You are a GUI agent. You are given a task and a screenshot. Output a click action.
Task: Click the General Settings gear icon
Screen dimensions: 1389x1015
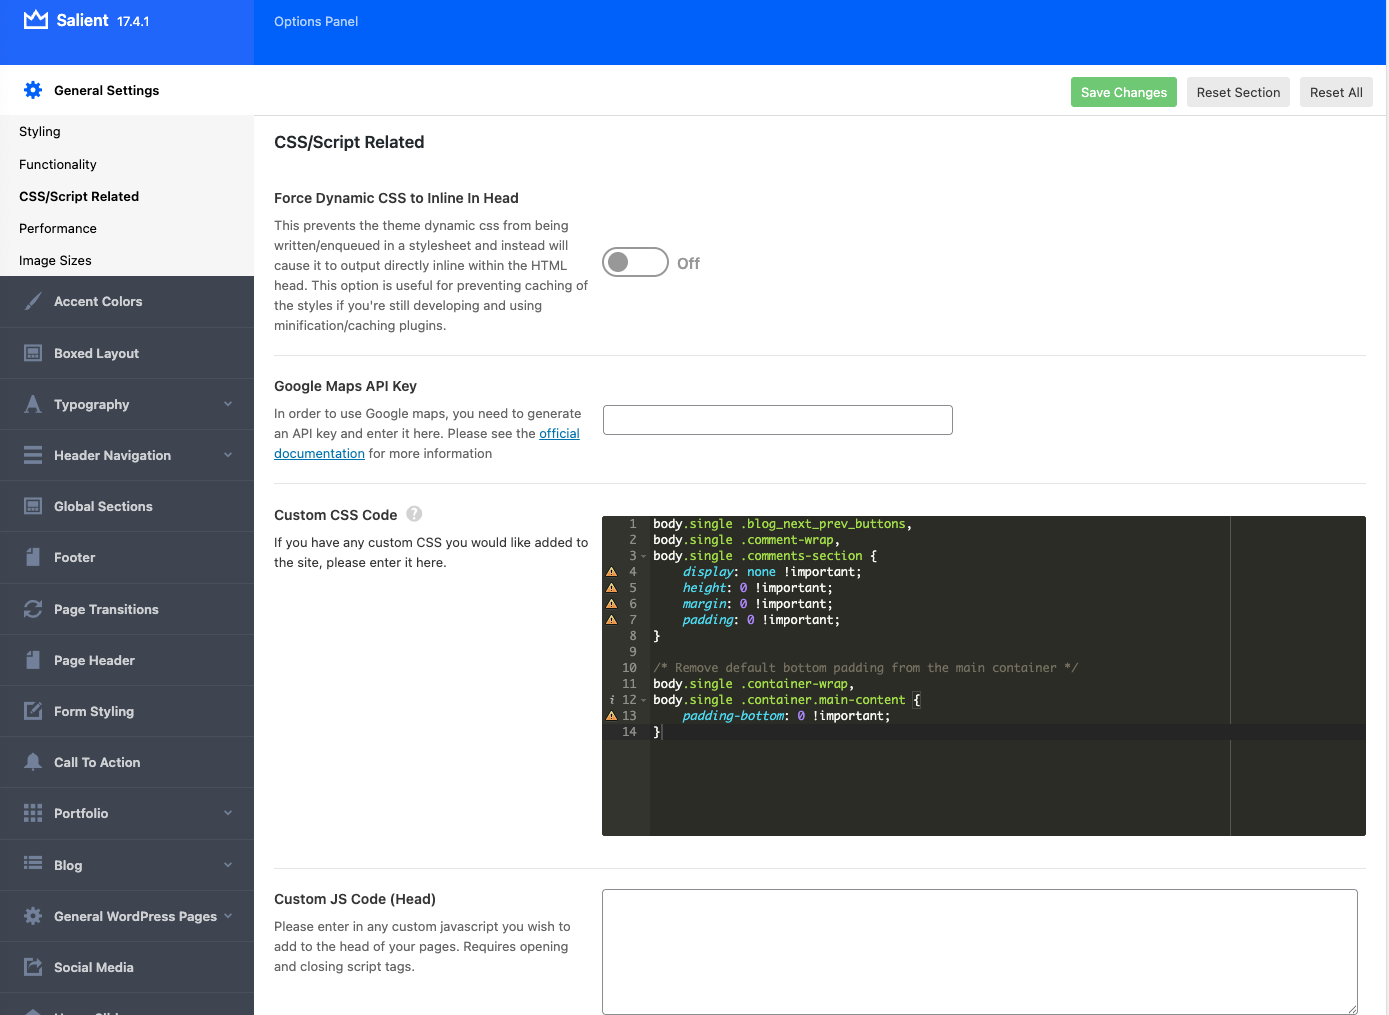33,90
